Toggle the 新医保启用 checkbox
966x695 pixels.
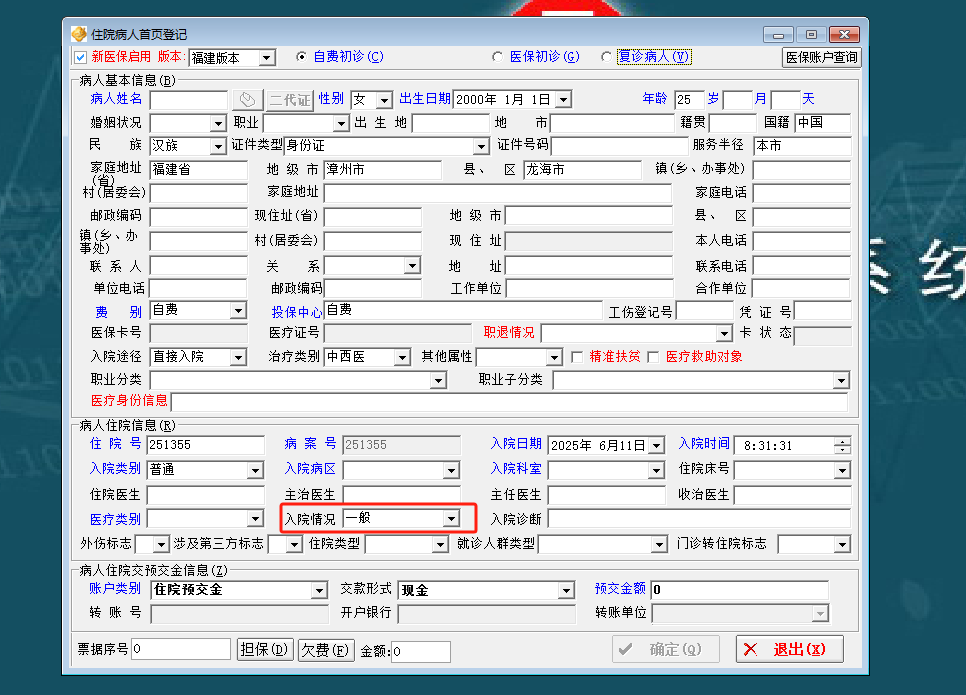[x=80, y=57]
